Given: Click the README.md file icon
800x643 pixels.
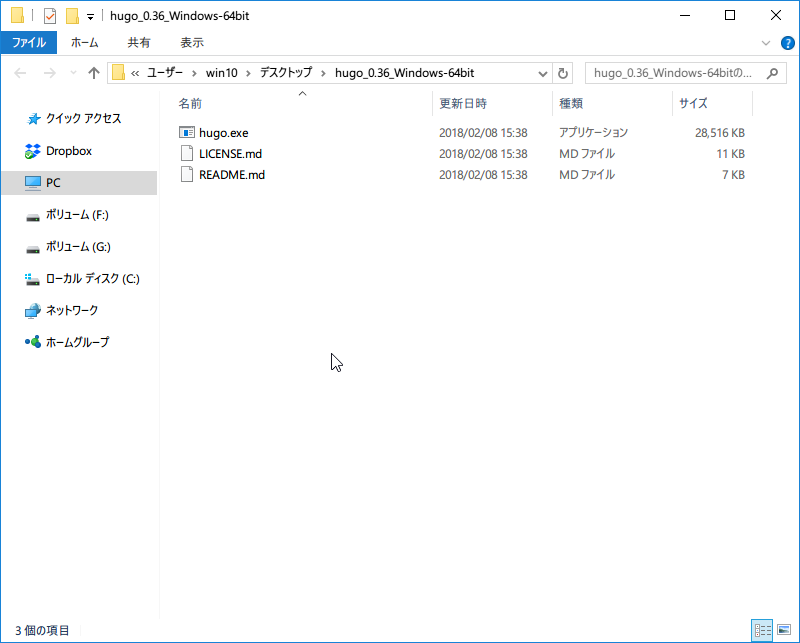Looking at the screenshot, I should click(x=187, y=175).
